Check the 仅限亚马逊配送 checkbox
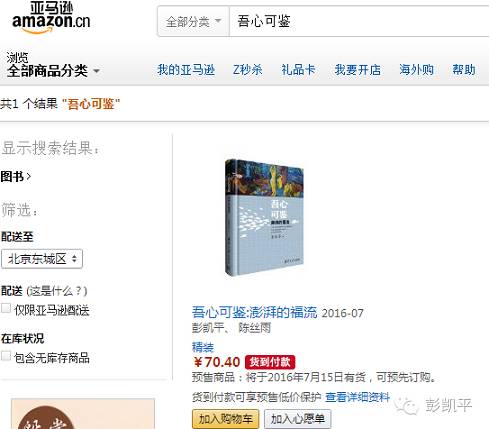489x429 pixels. point(6,308)
